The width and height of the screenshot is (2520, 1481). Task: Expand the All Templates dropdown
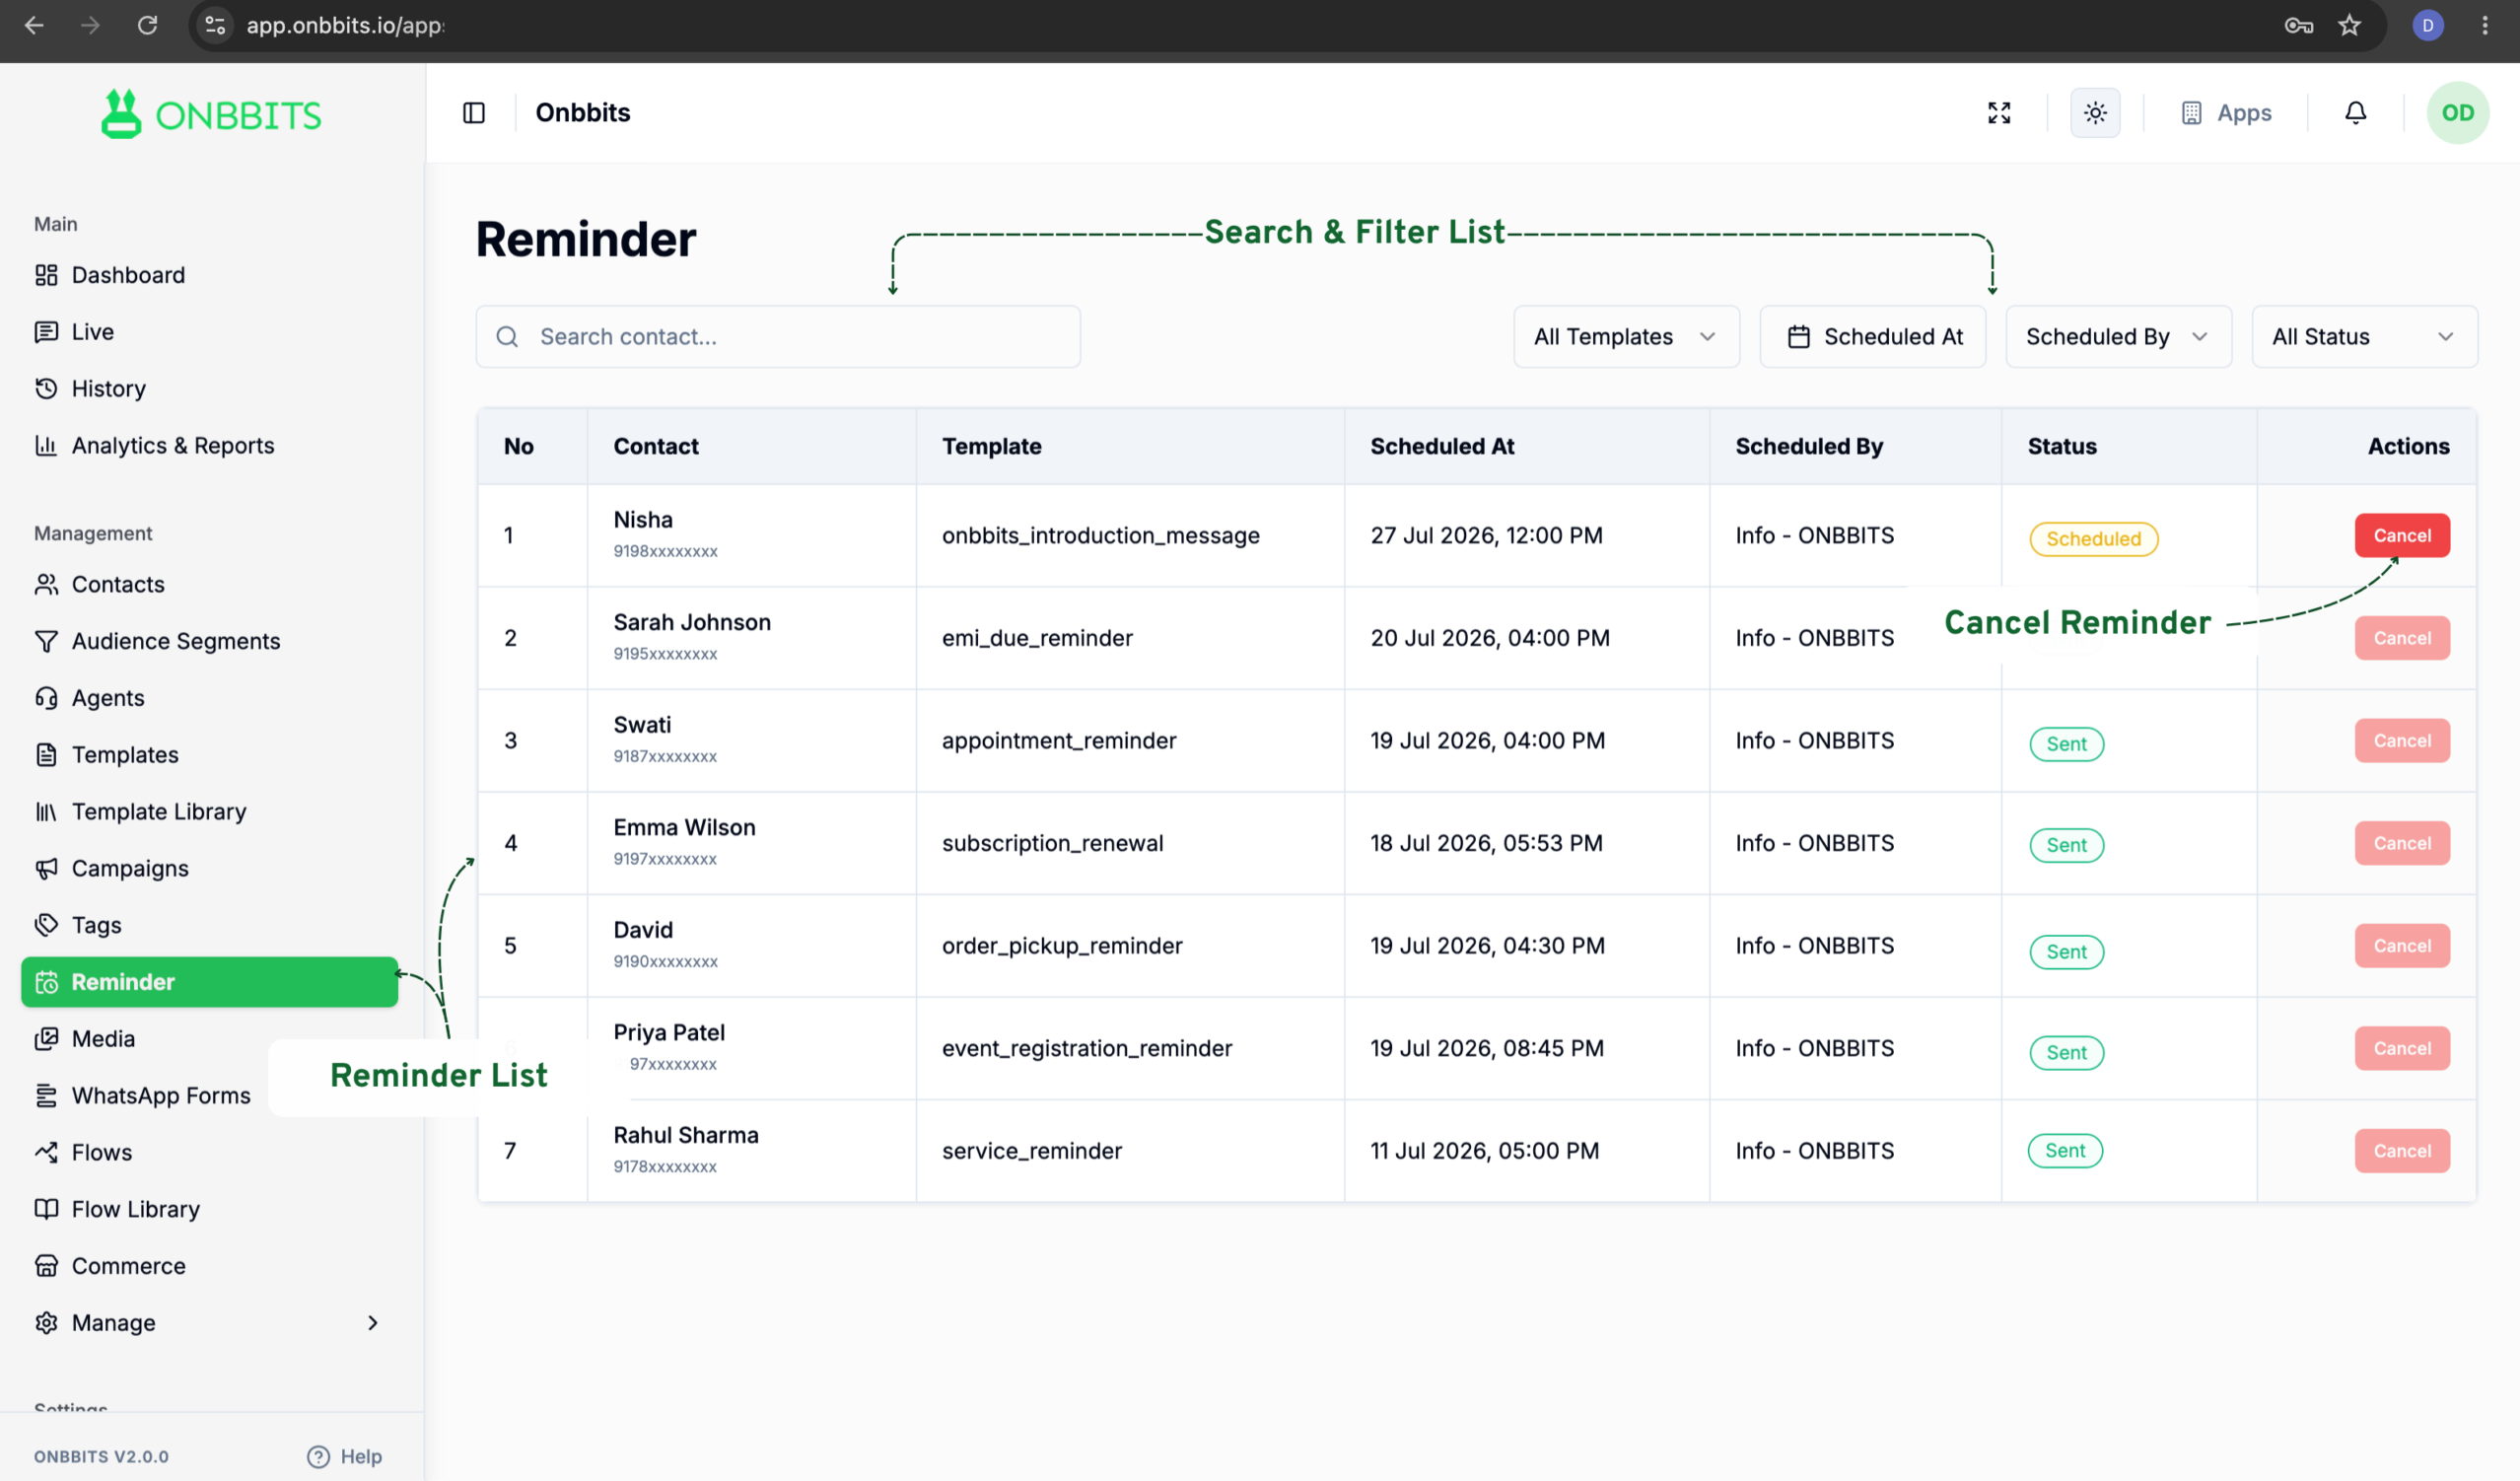click(1626, 337)
